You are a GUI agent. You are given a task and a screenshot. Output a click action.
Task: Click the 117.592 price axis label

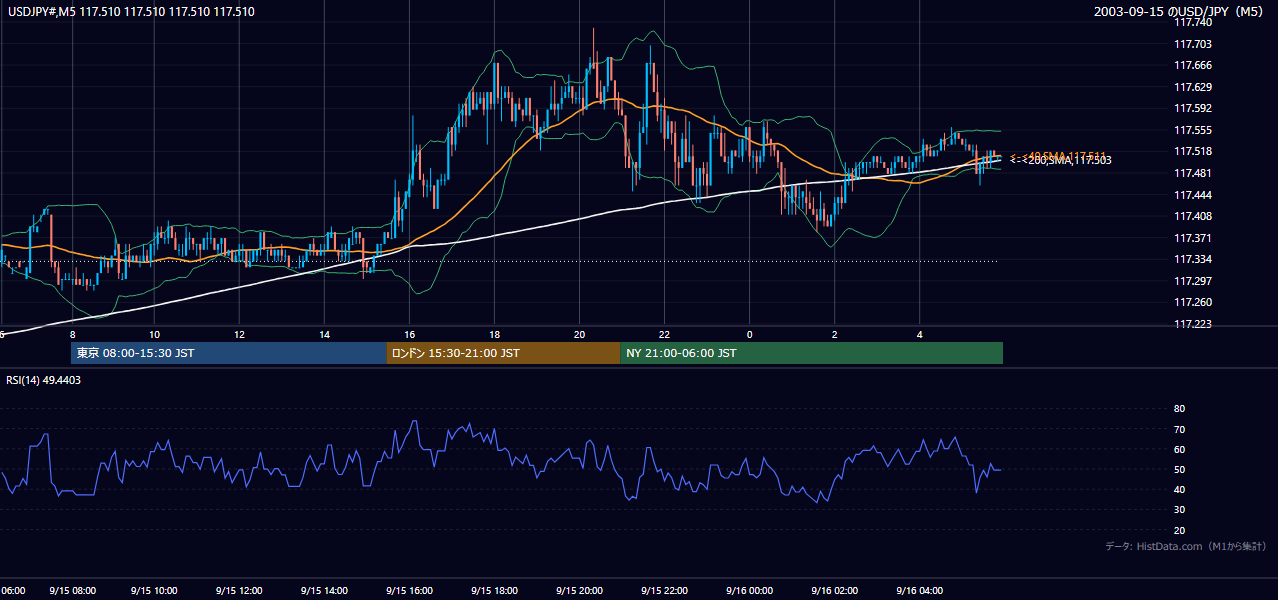[x=1192, y=108]
